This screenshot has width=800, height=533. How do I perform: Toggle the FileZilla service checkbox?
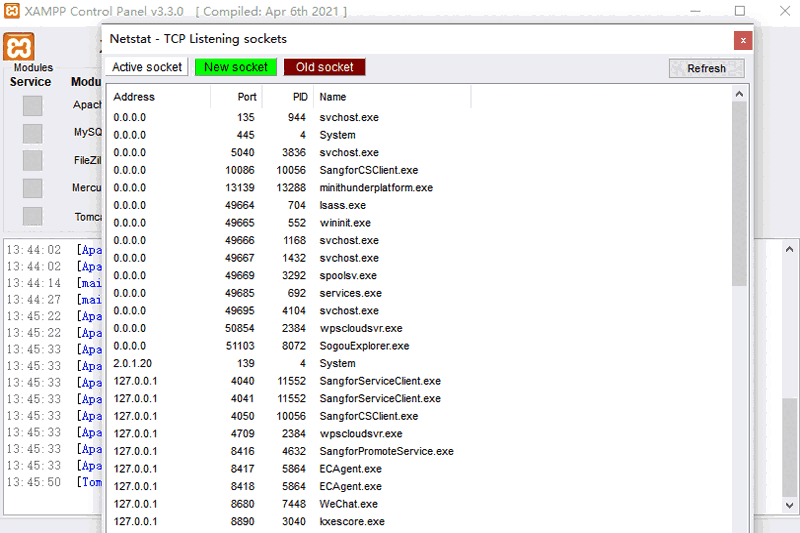(33, 161)
